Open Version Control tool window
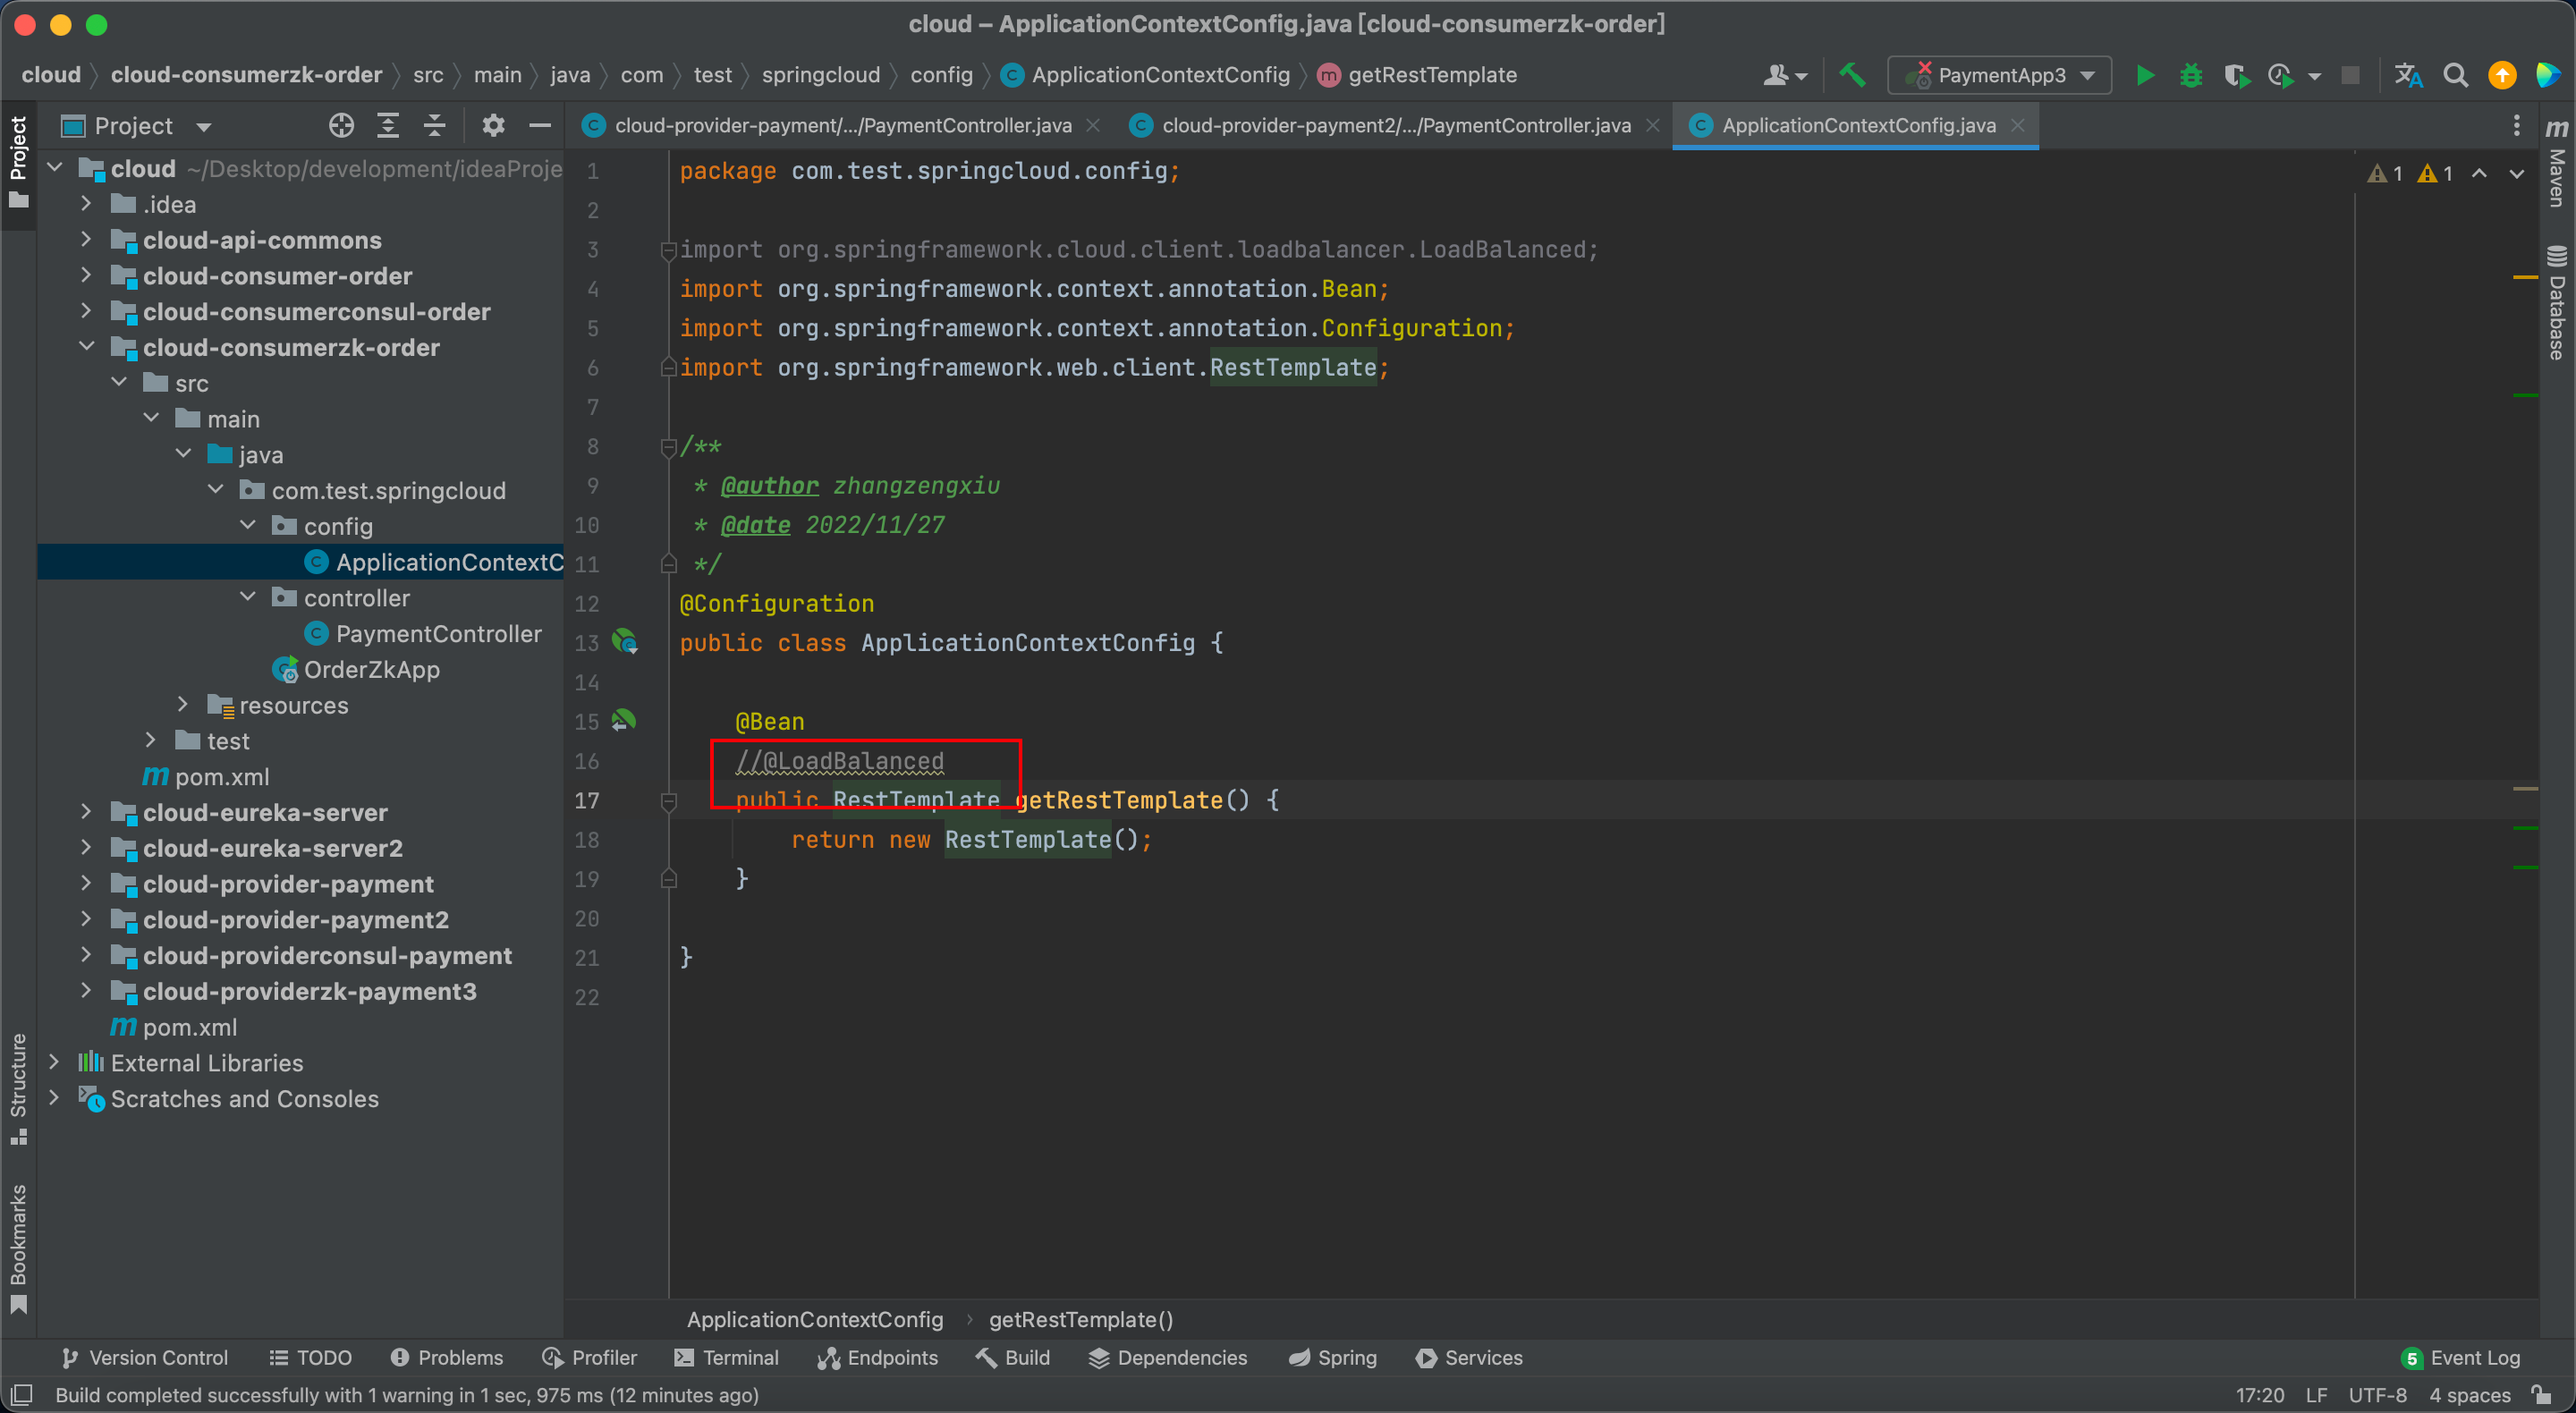 point(145,1357)
